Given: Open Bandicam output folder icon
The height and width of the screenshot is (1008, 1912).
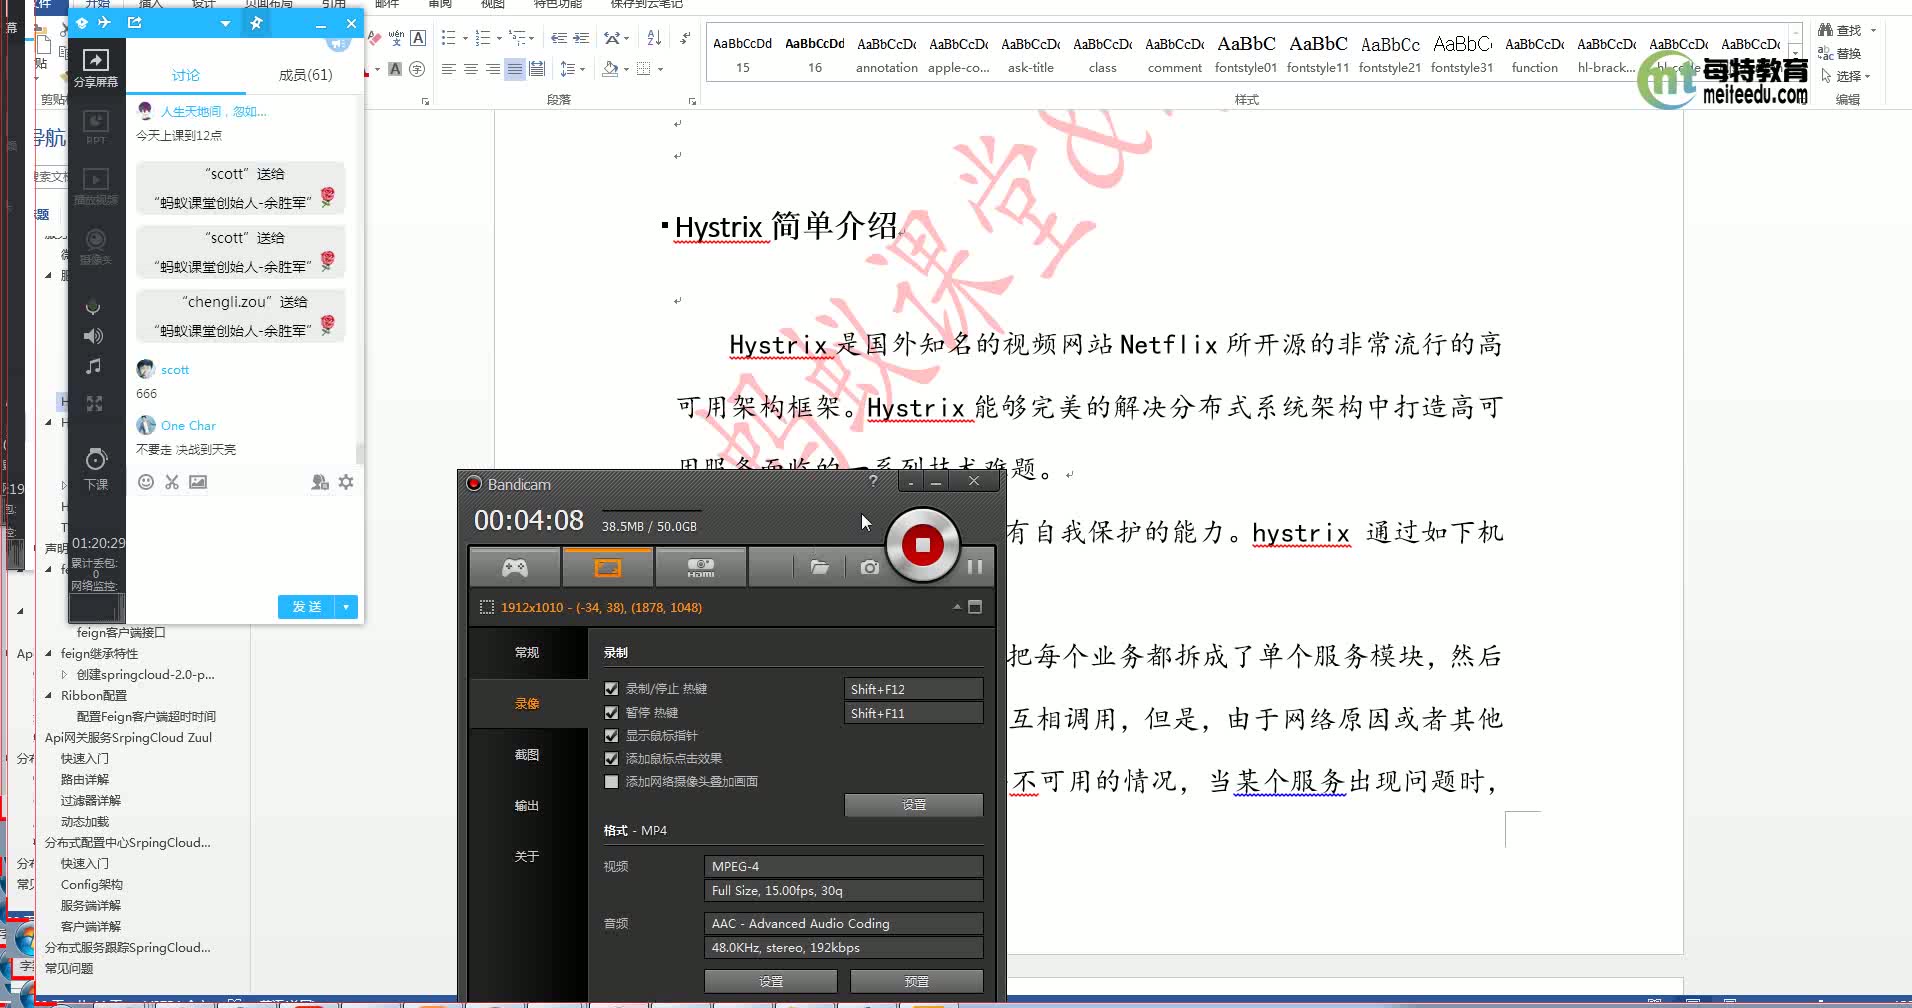Looking at the screenshot, I should click(x=819, y=567).
